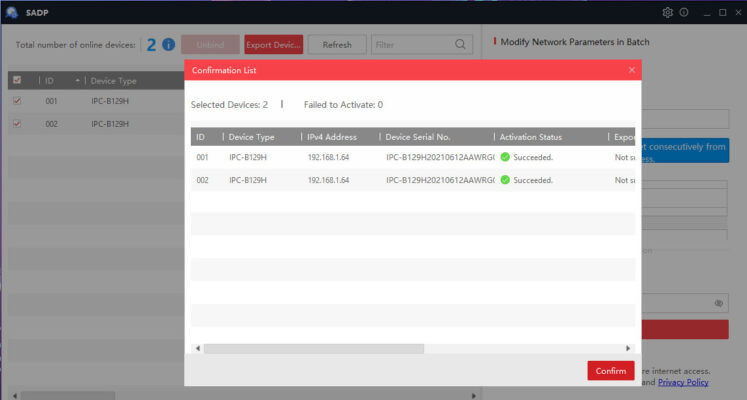
Task: Click 'Failed to Activate: 0' label
Action: pos(343,105)
